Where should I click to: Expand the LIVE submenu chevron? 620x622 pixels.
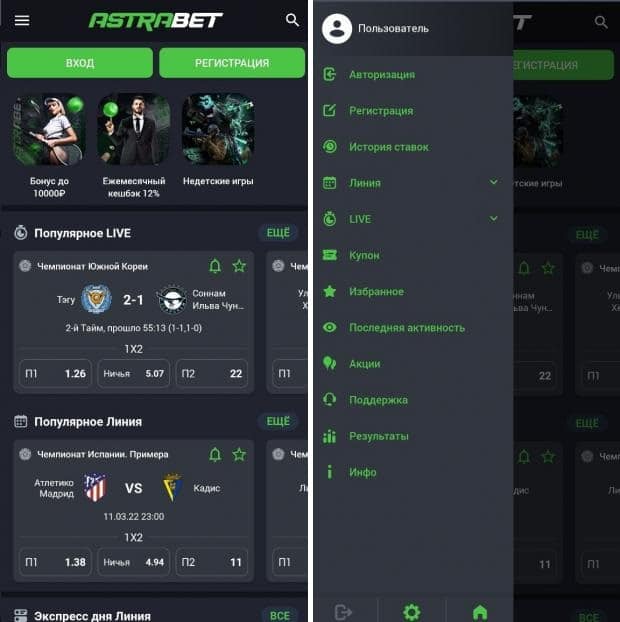pos(493,218)
